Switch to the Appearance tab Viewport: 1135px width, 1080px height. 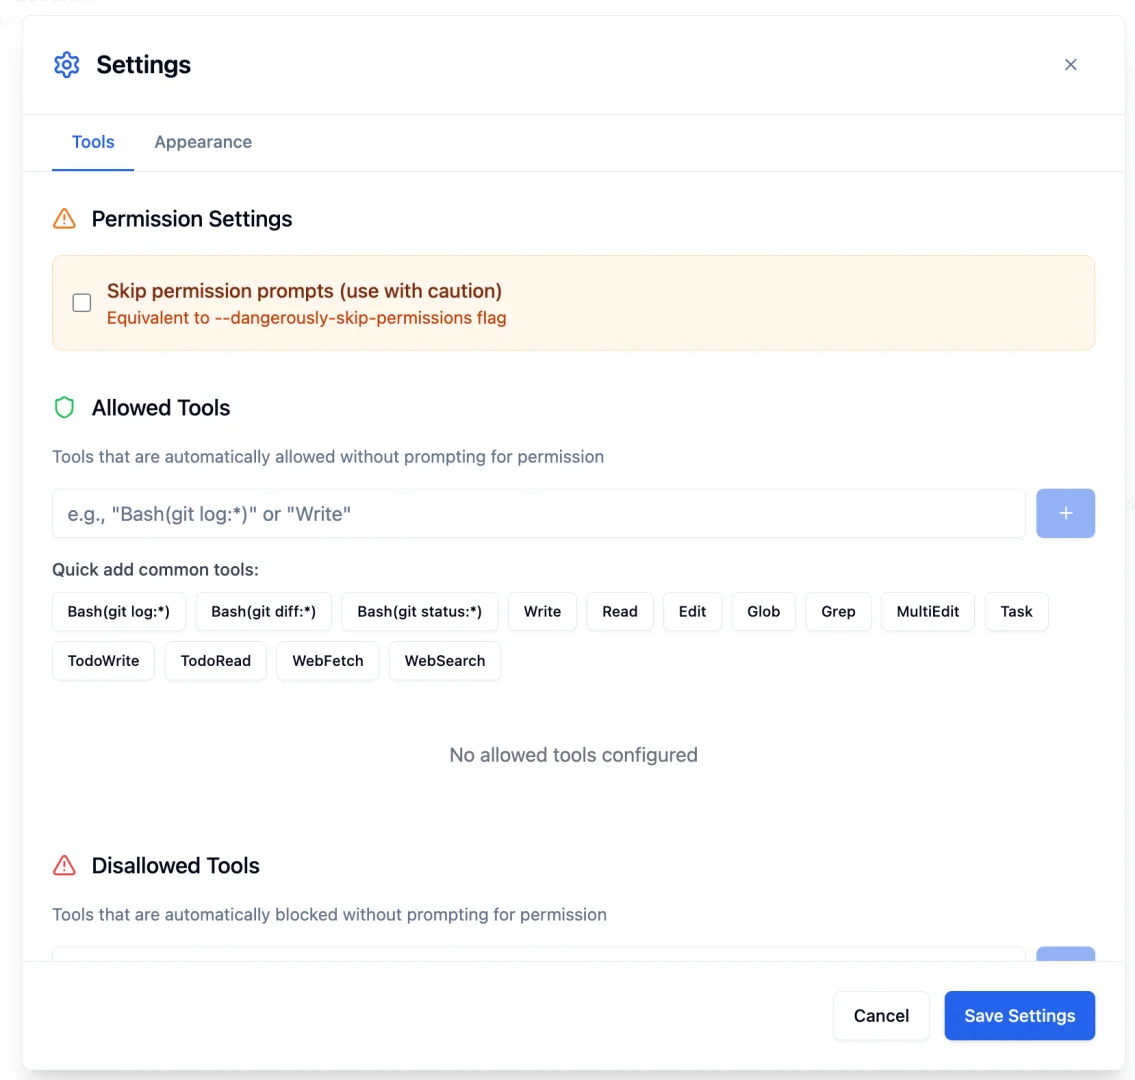(203, 142)
